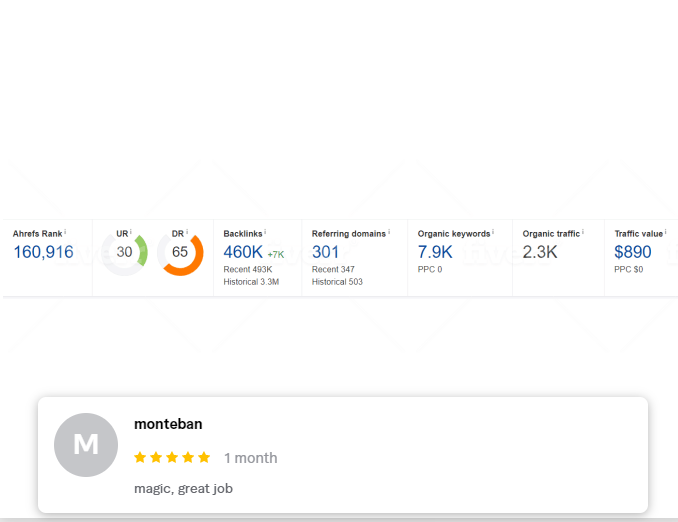Open the Traffic value $890
This screenshot has height=522, width=678.
coord(633,252)
